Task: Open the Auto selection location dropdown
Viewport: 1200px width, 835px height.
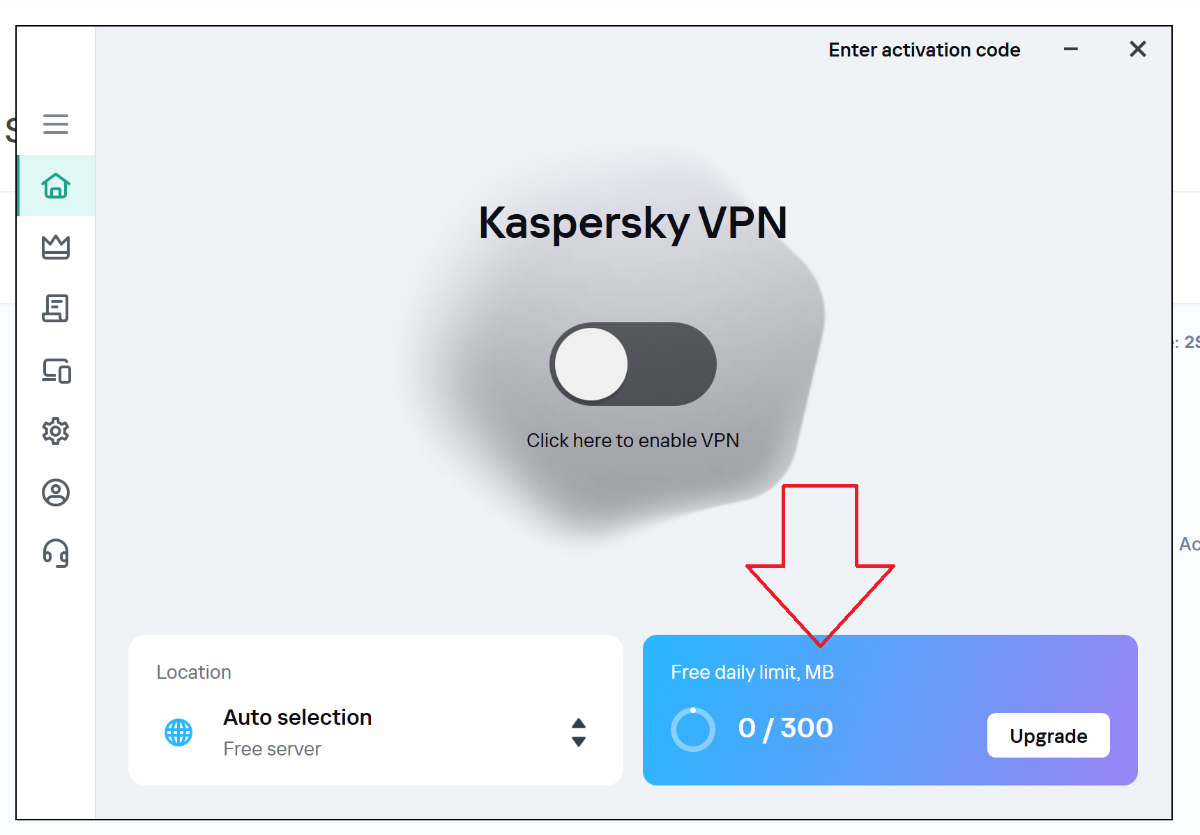Action: 376,733
